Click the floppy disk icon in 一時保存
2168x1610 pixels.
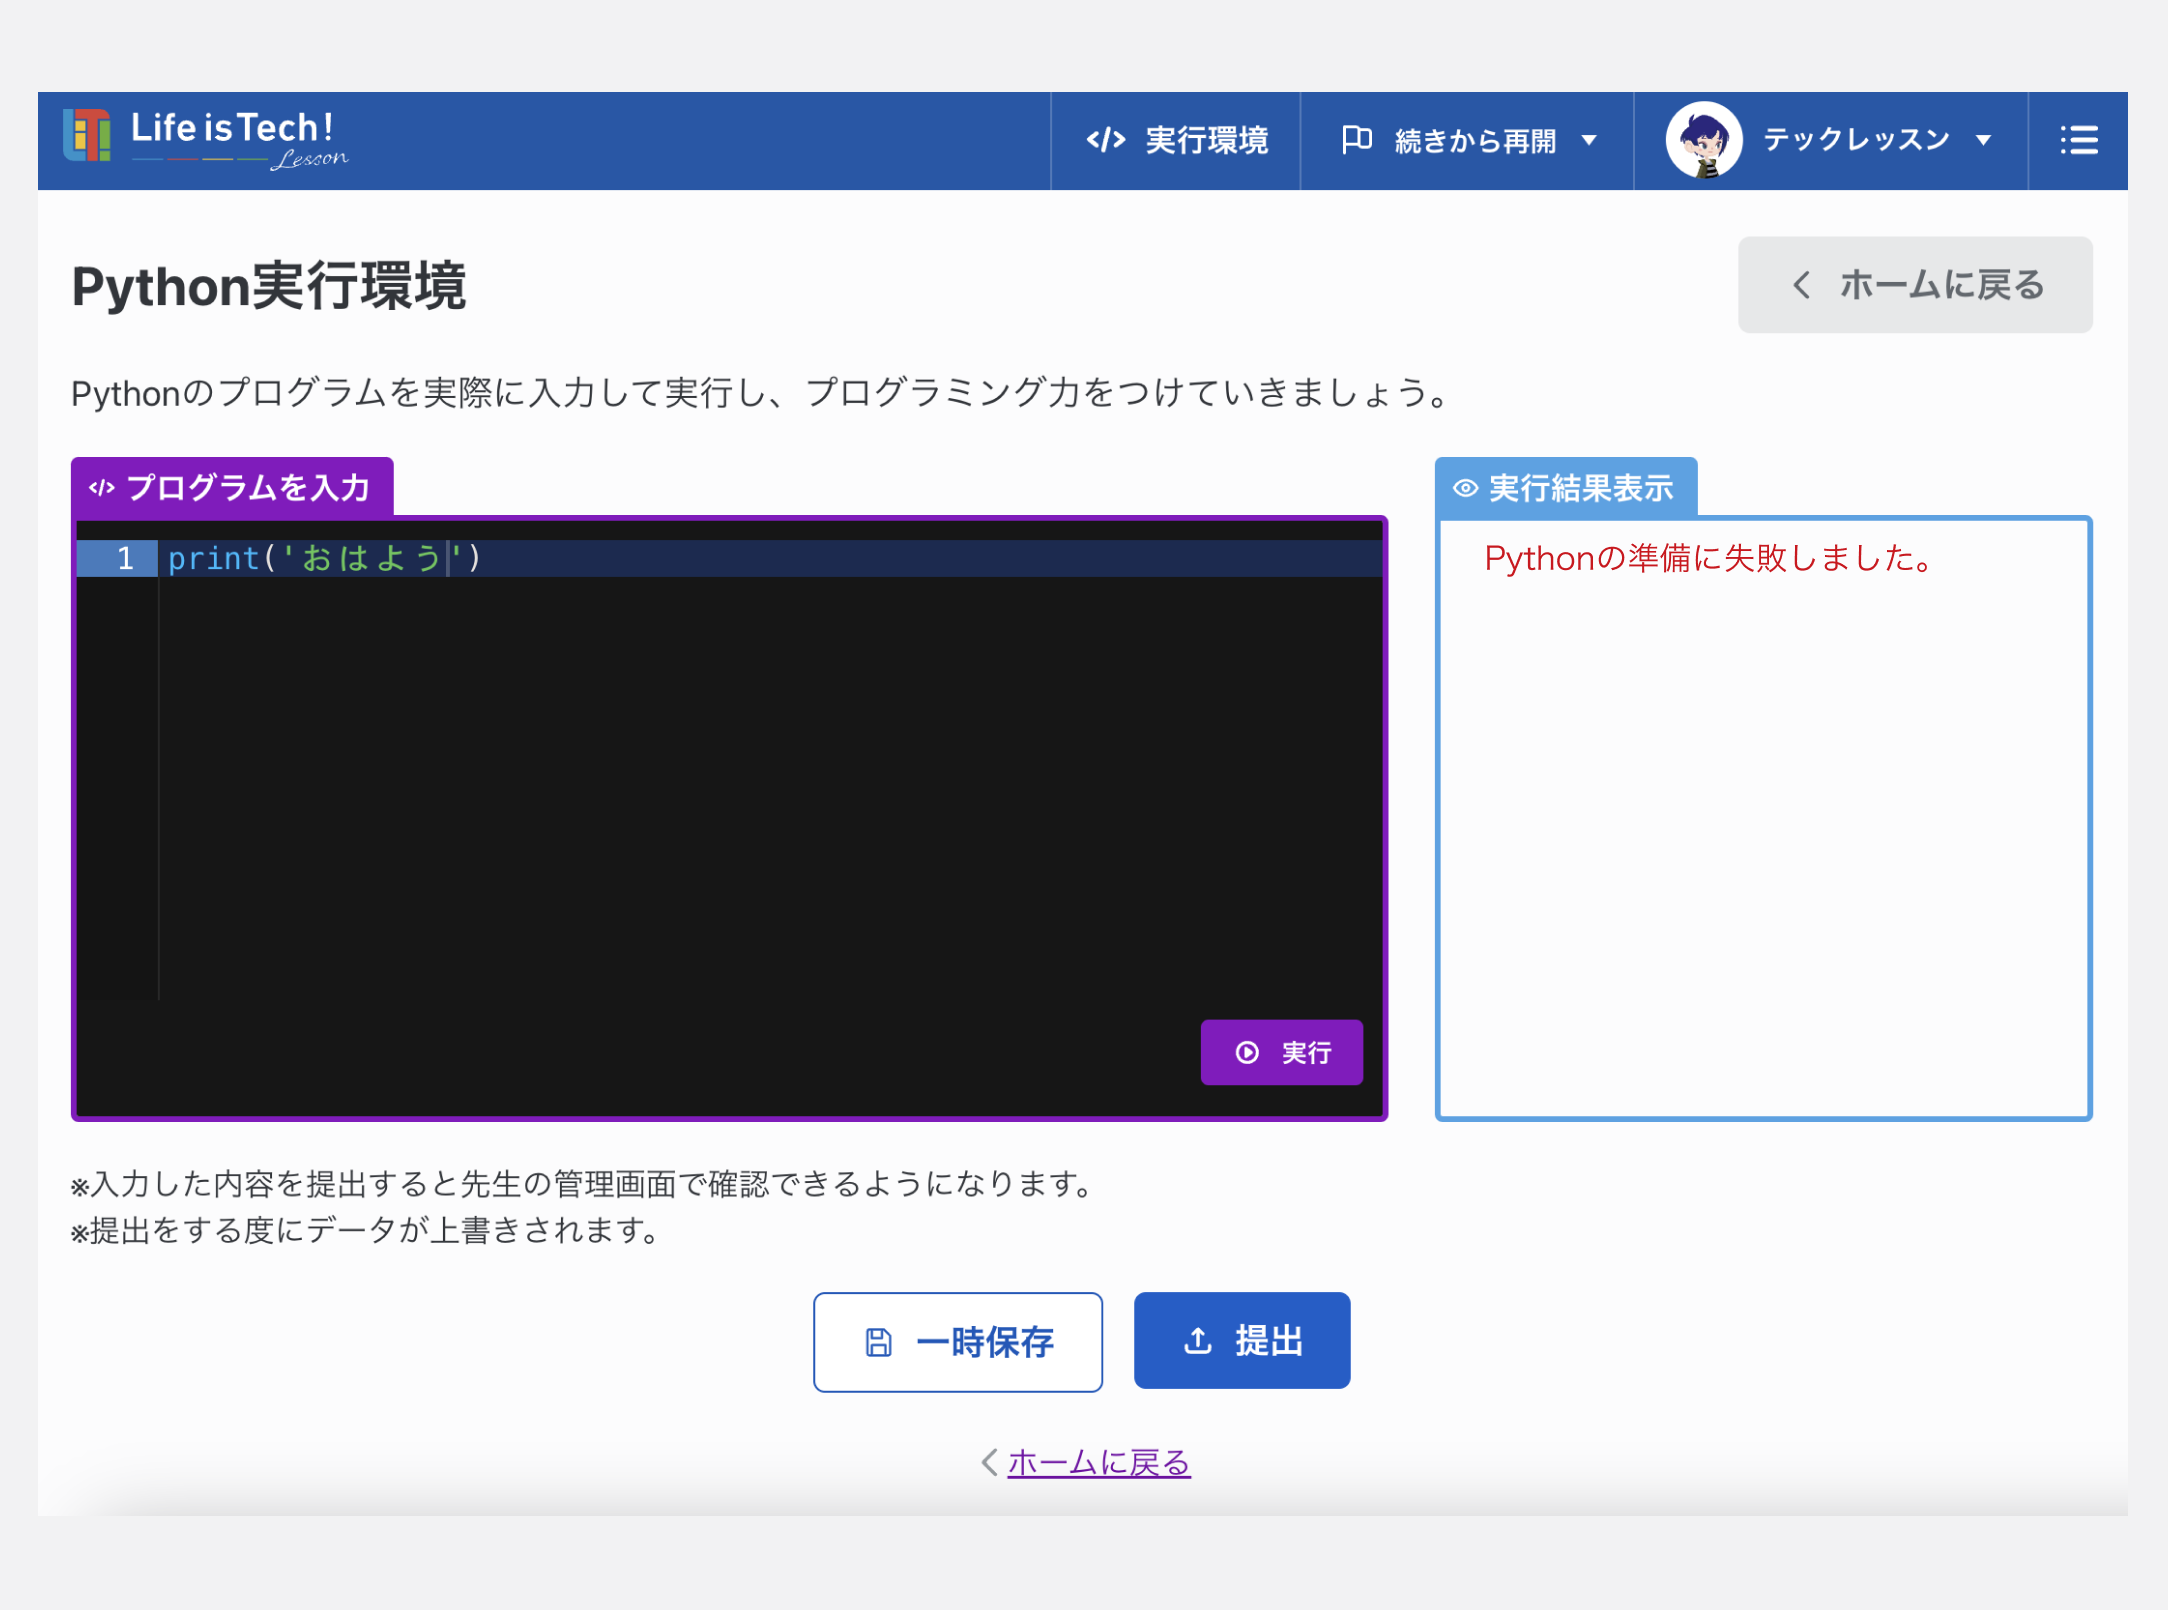(x=877, y=1342)
